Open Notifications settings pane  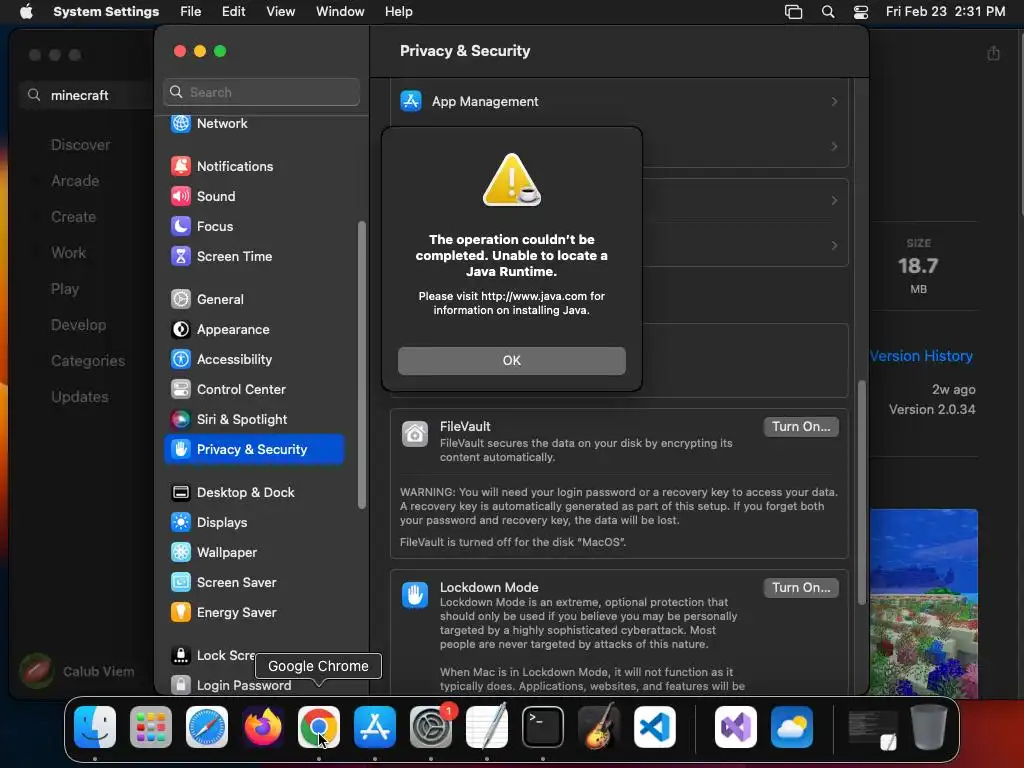pyautogui.click(x=255, y=167)
